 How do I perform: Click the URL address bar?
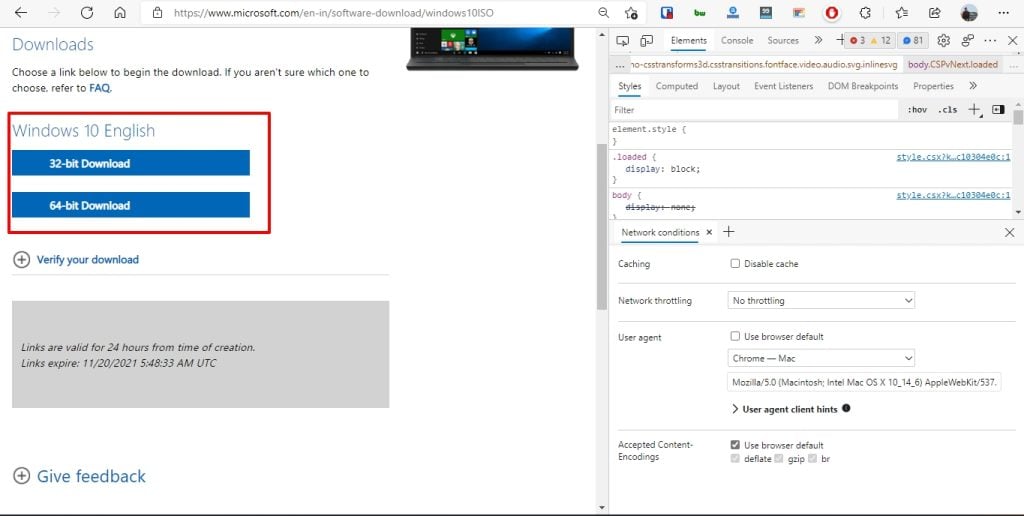pos(333,12)
